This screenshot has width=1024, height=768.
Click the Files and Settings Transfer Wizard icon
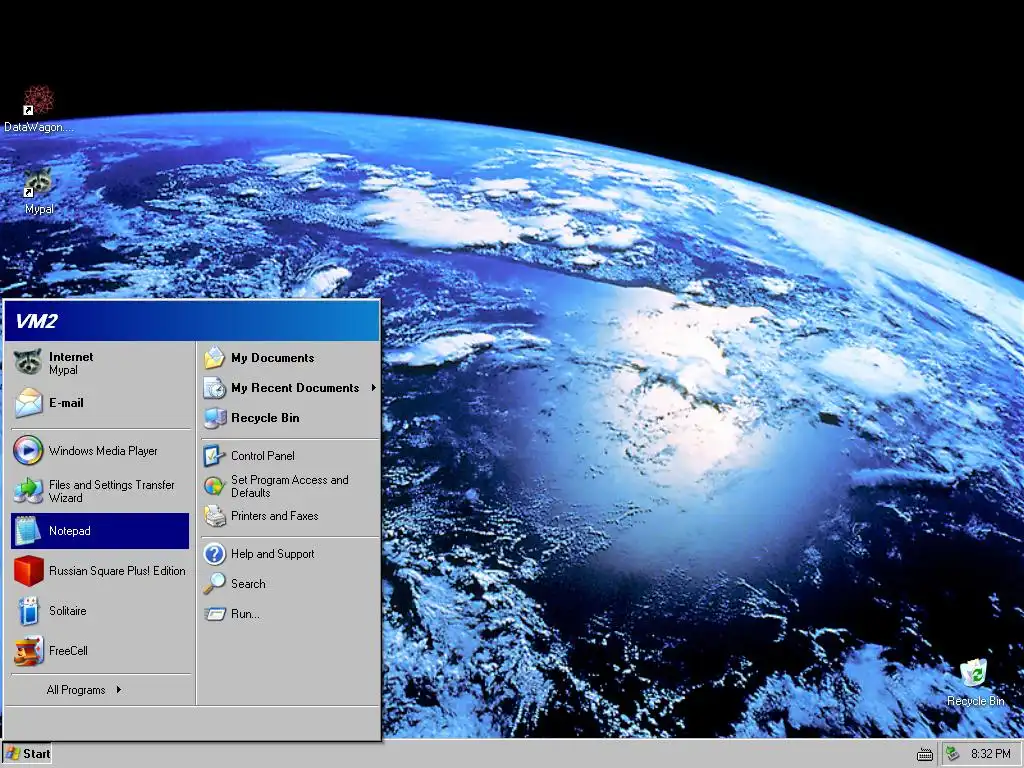pos(28,490)
